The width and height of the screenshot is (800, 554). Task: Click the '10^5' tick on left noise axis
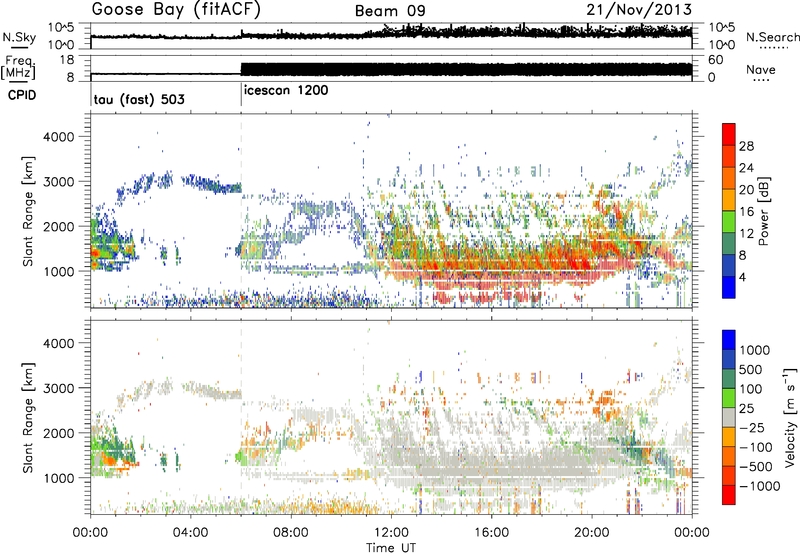pyautogui.click(x=61, y=28)
